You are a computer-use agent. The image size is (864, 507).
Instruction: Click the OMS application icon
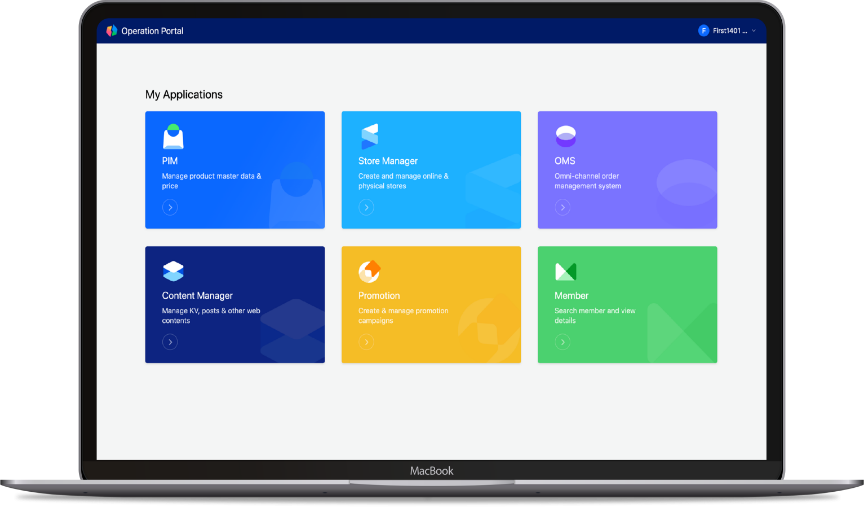(x=566, y=136)
